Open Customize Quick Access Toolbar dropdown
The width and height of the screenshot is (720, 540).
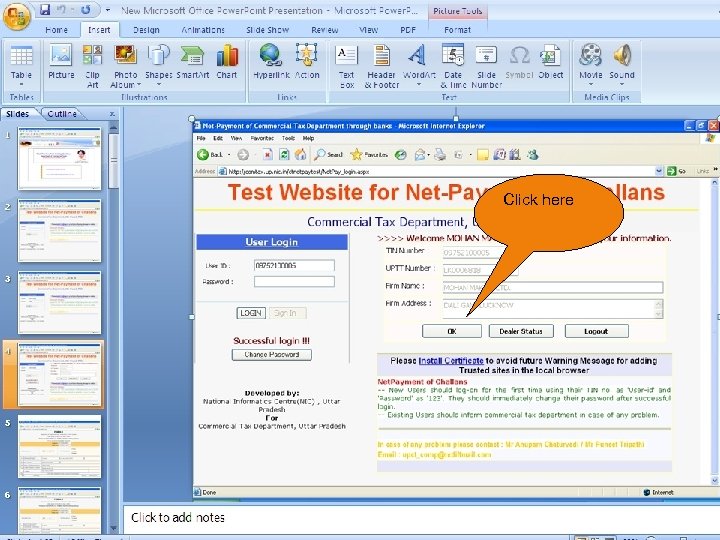tap(107, 10)
